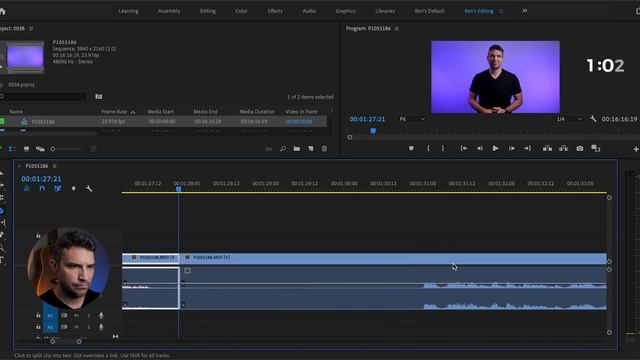This screenshot has width=640, height=360.
Task: Select the Razor tool
Action: click(2, 211)
